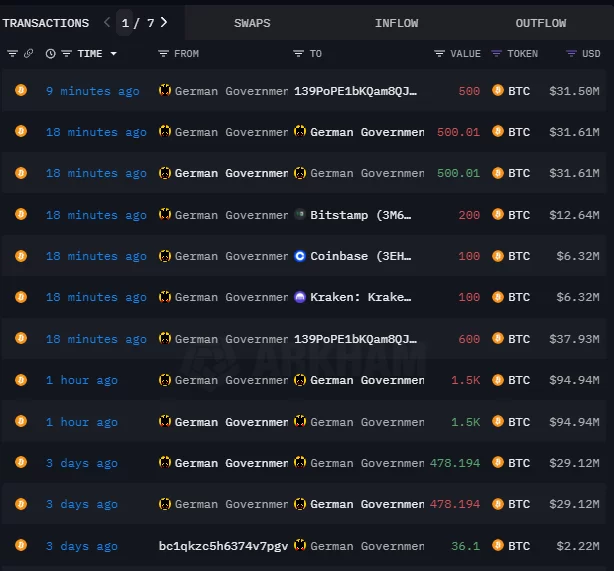This screenshot has width=614, height=571.
Task: Open the USD filter
Action: (571, 54)
